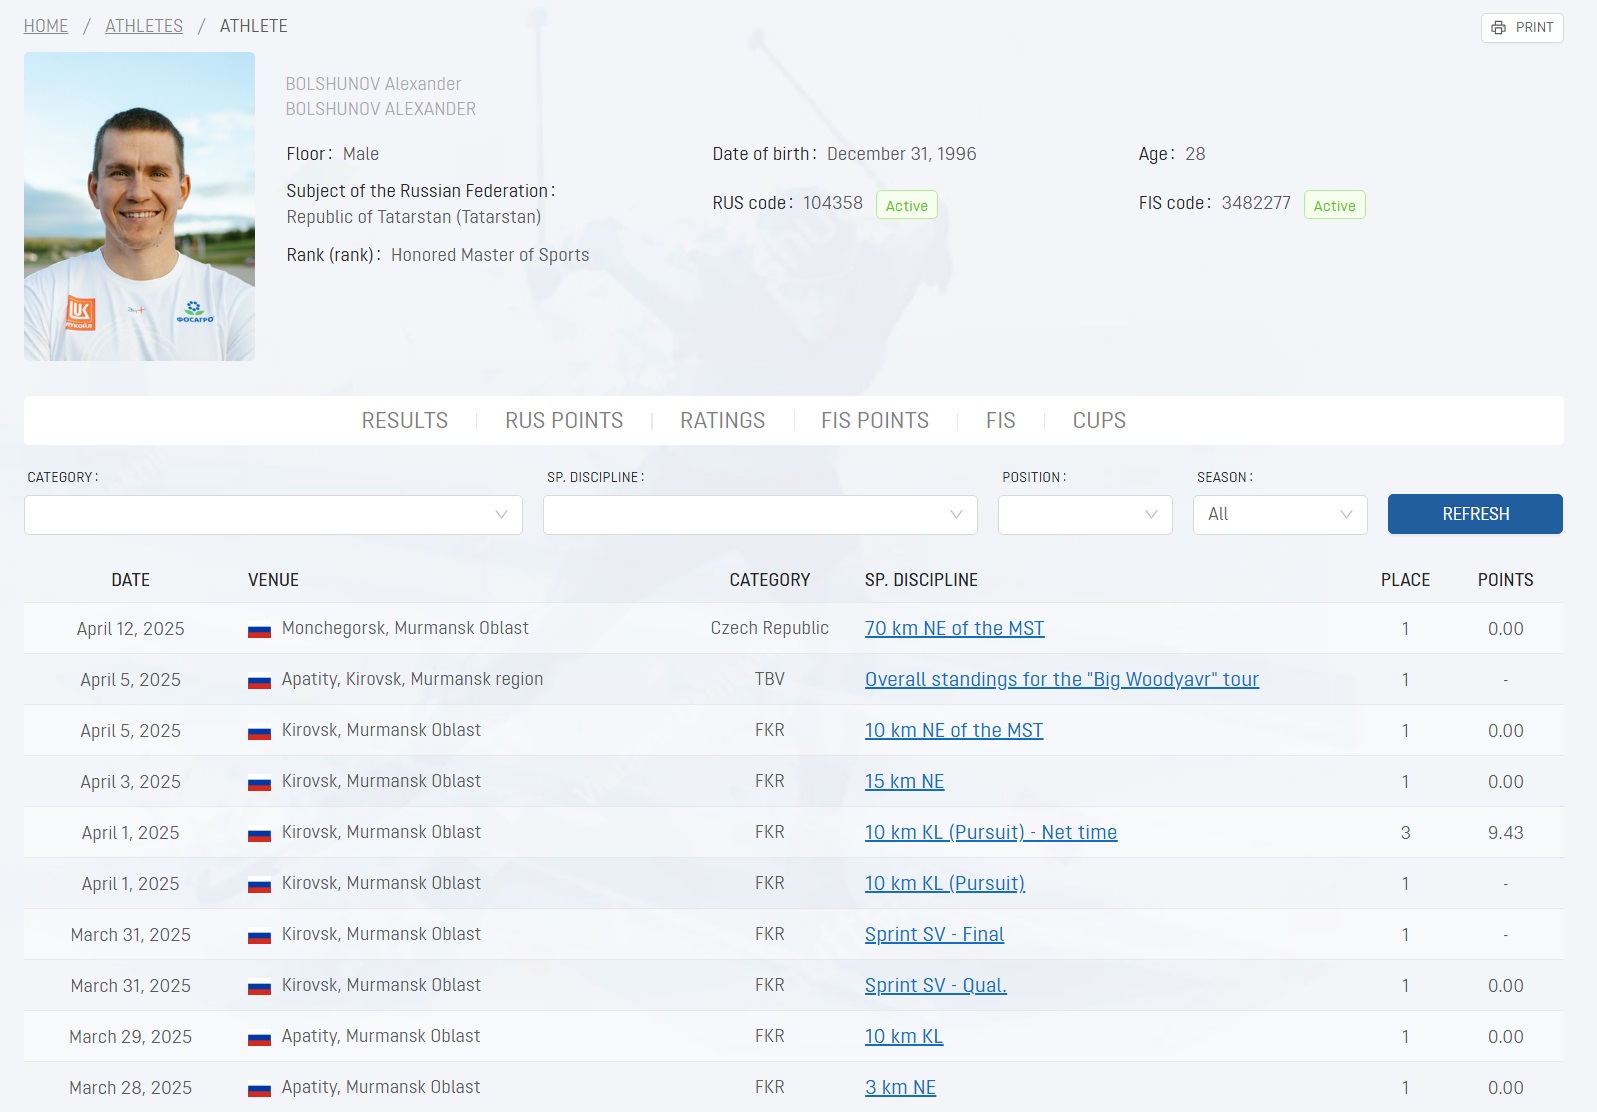Switch to the RUS Points tab
Viewport: 1597px width, 1112px height.
point(564,421)
